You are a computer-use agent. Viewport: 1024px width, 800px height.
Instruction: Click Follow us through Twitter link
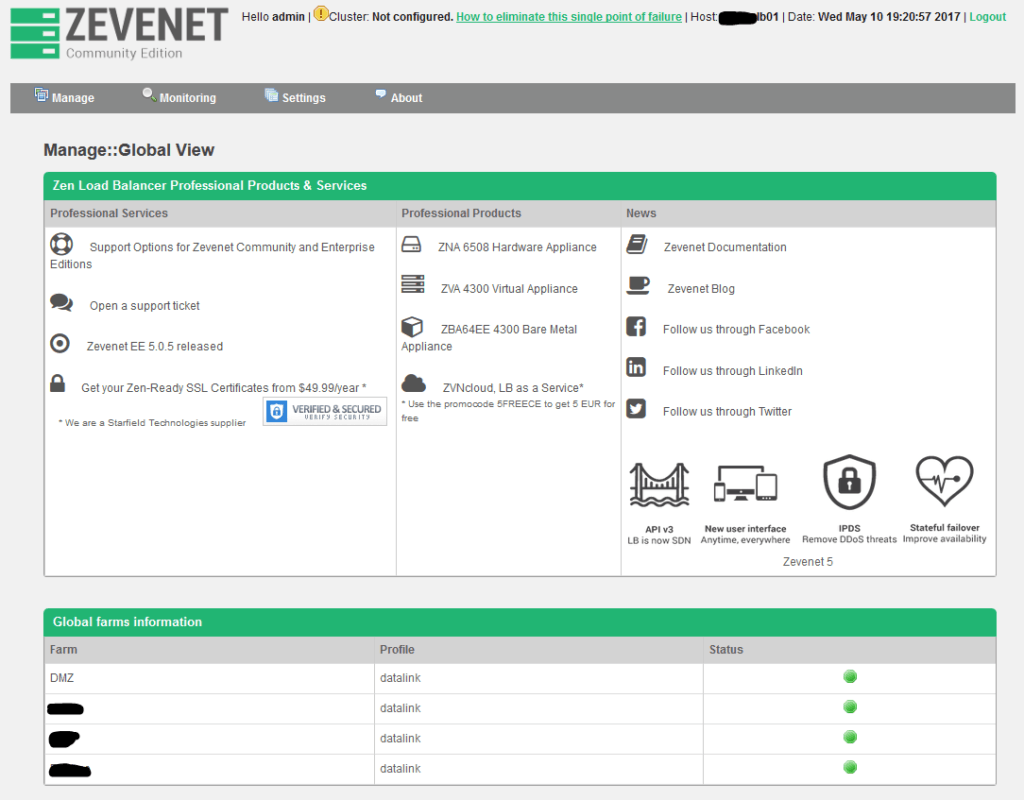(x=727, y=411)
